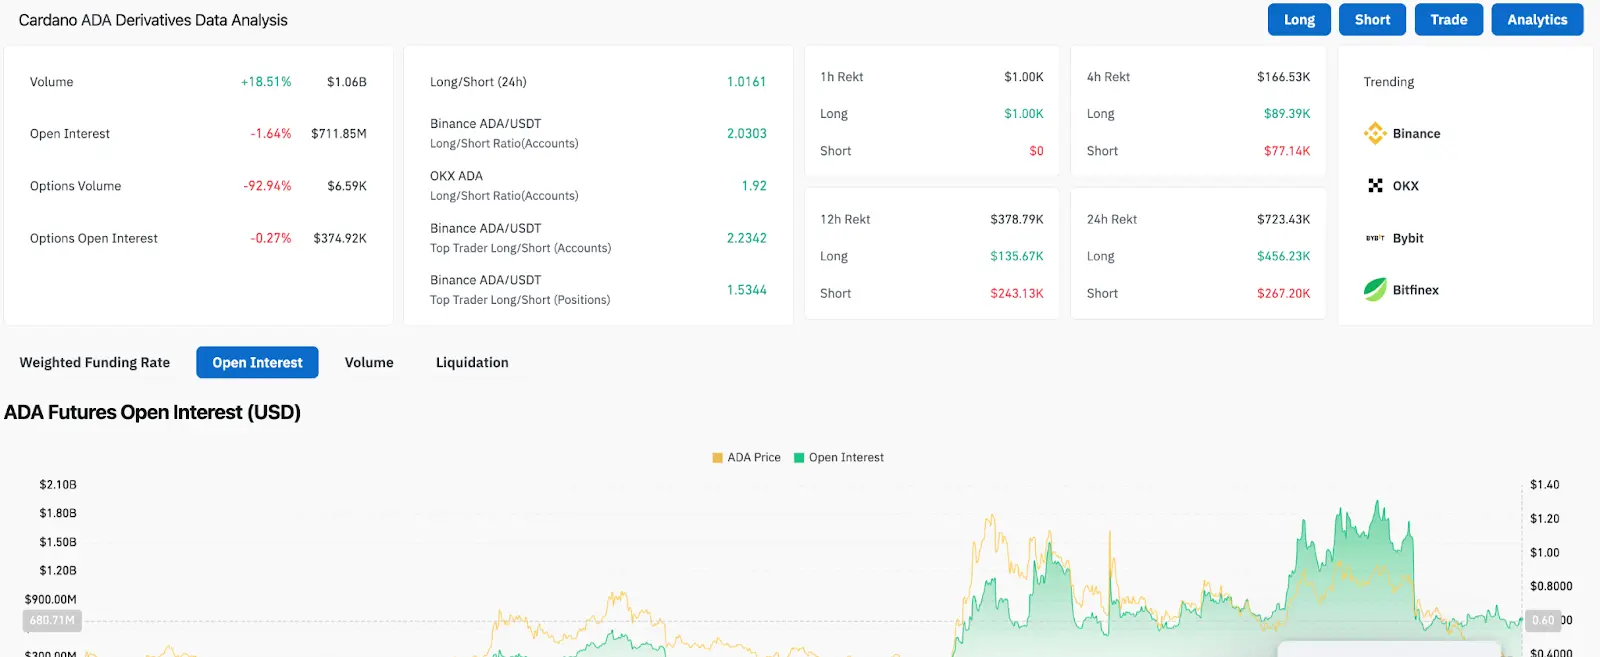Open Bitfinex link in Trending list
Image resolution: width=1600 pixels, height=657 pixels.
1416,290
